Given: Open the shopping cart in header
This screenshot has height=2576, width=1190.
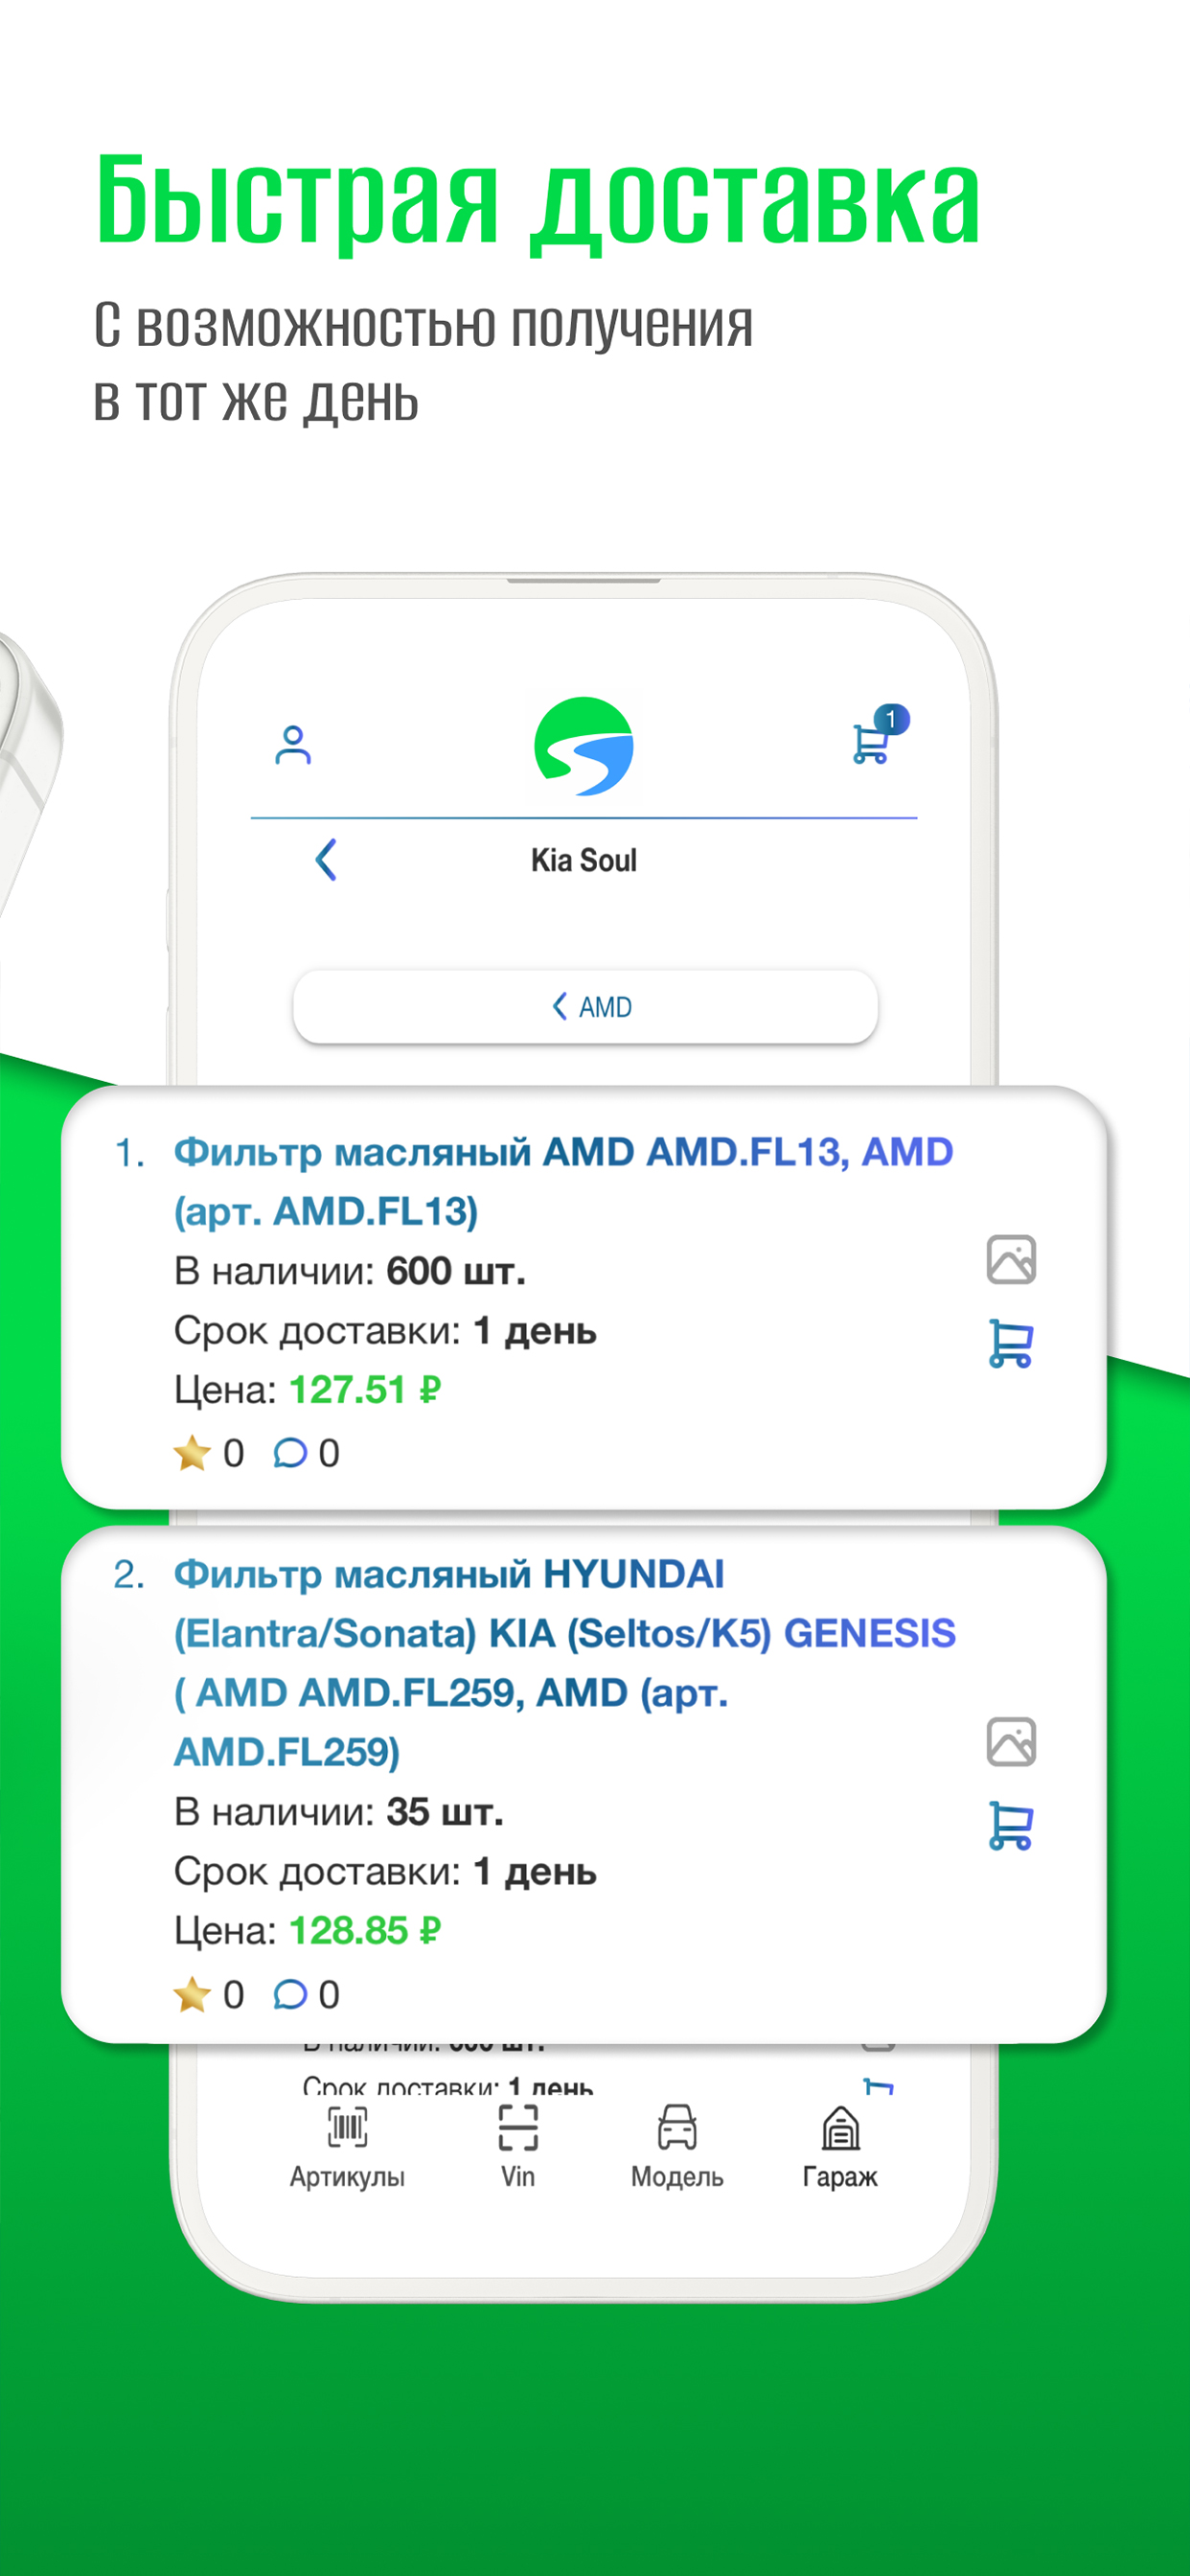Looking at the screenshot, I should [871, 744].
